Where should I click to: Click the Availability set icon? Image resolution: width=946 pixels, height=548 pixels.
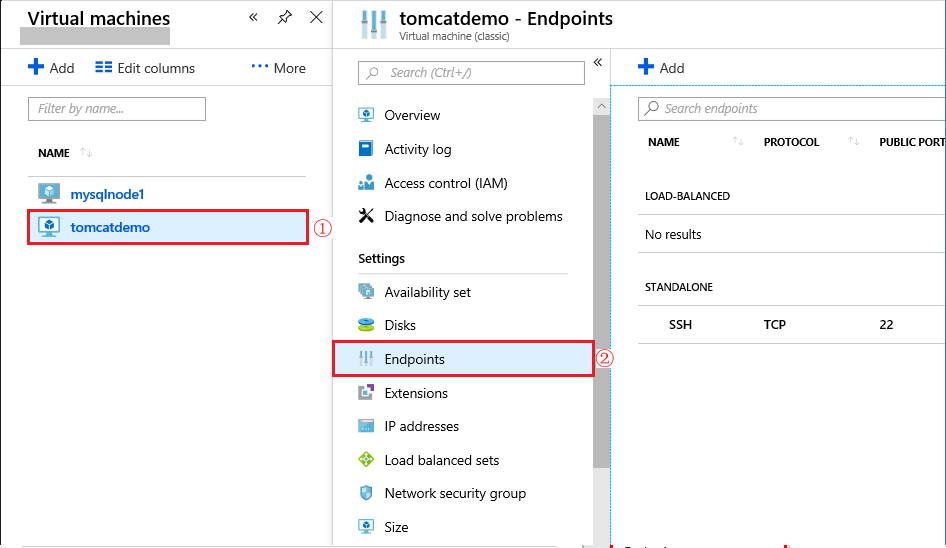click(x=366, y=292)
